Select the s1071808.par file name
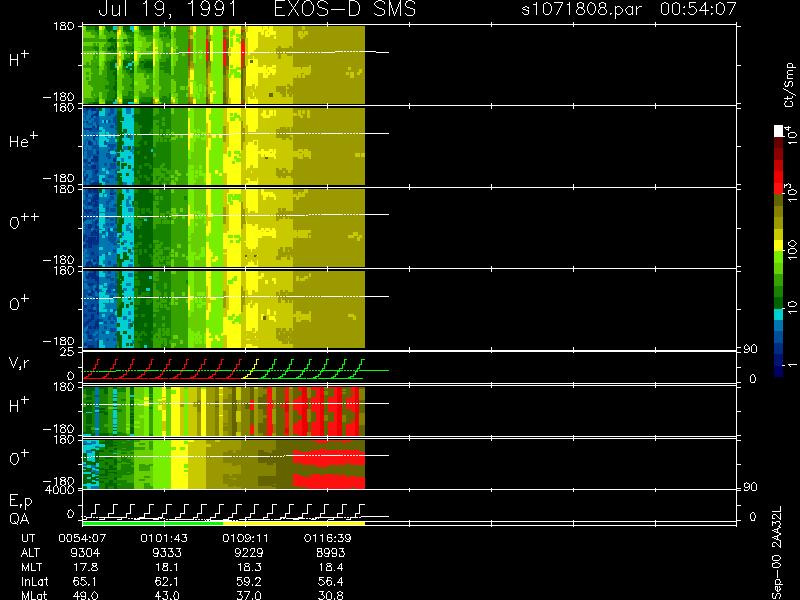800x600 pixels. click(x=581, y=9)
